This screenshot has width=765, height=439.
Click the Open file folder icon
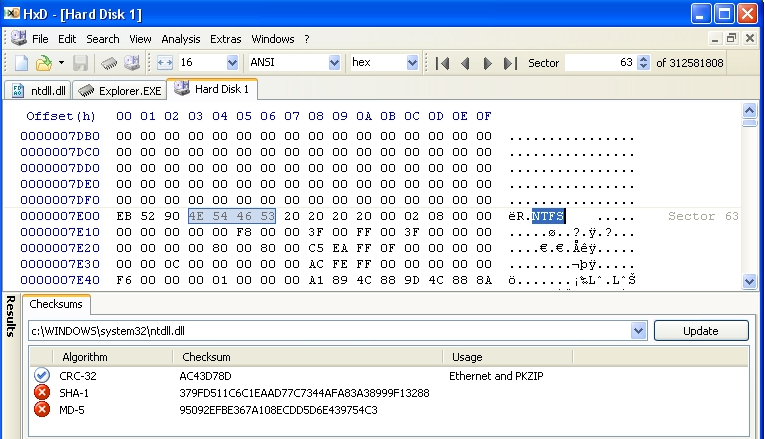pos(43,63)
